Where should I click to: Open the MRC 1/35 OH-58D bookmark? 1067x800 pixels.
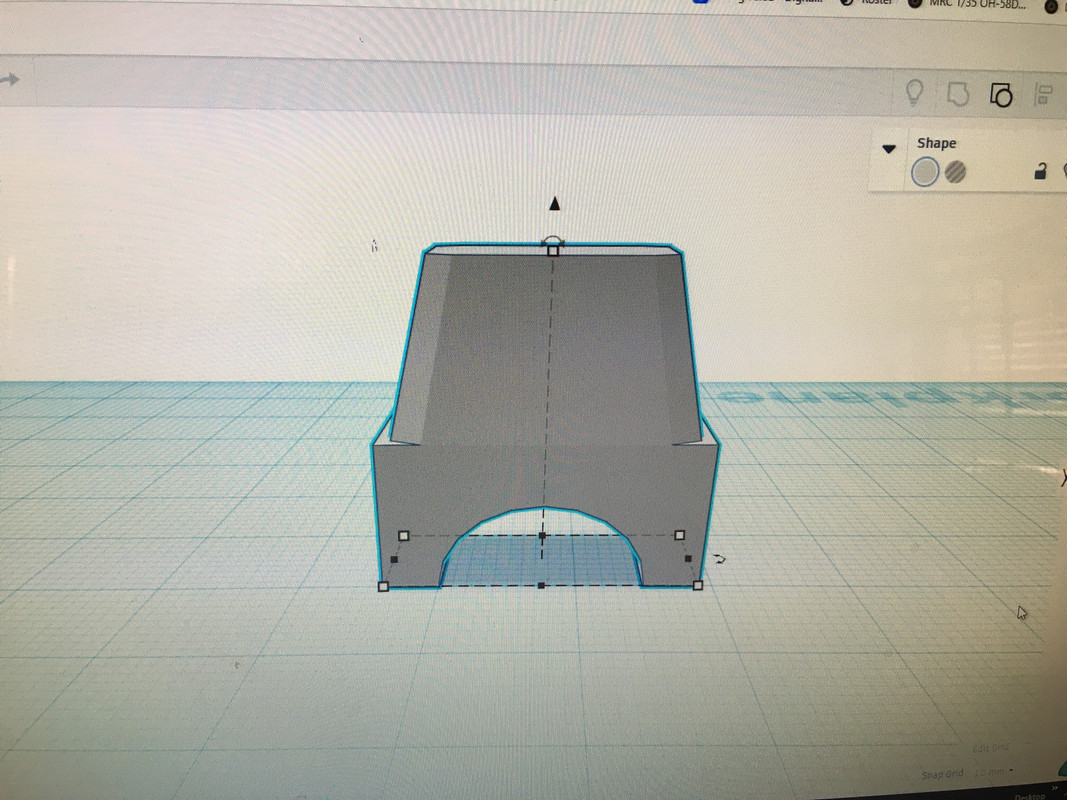pos(968,3)
